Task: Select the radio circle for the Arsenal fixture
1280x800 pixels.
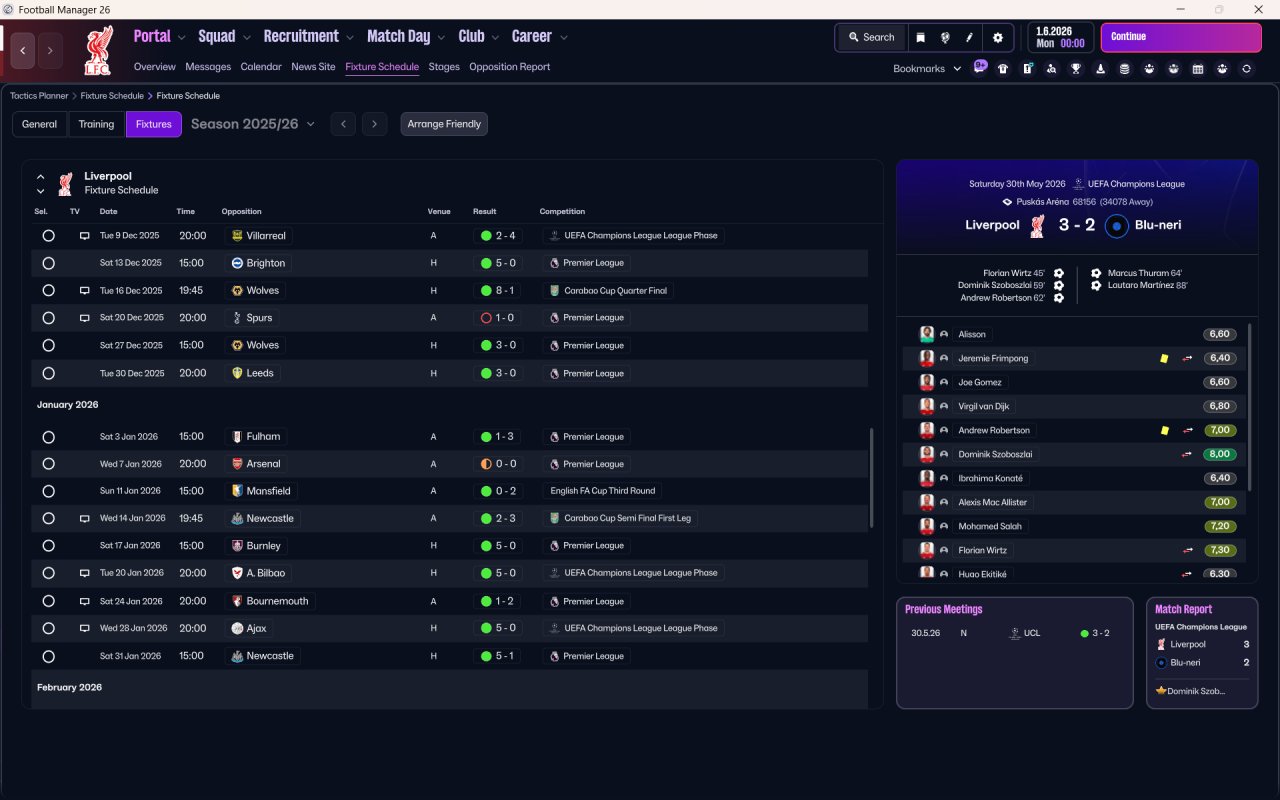Action: 48,464
